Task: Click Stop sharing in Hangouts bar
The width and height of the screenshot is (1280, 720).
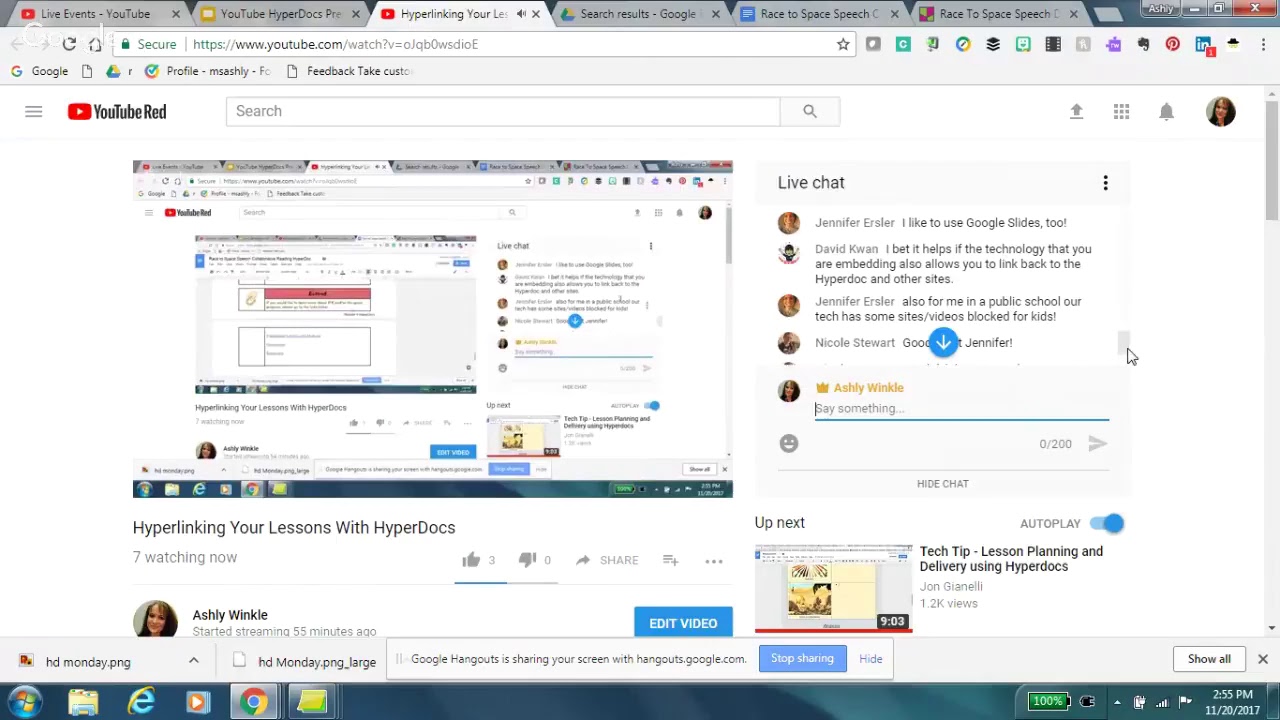Action: click(802, 658)
